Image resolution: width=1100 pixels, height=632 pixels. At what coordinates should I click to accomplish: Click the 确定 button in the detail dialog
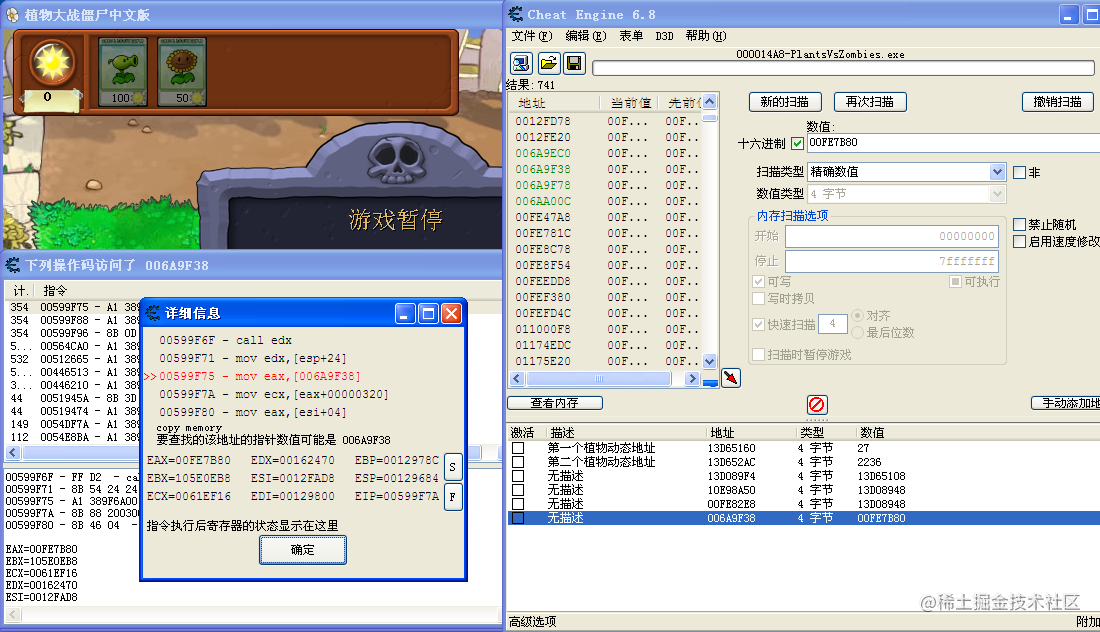[x=303, y=550]
